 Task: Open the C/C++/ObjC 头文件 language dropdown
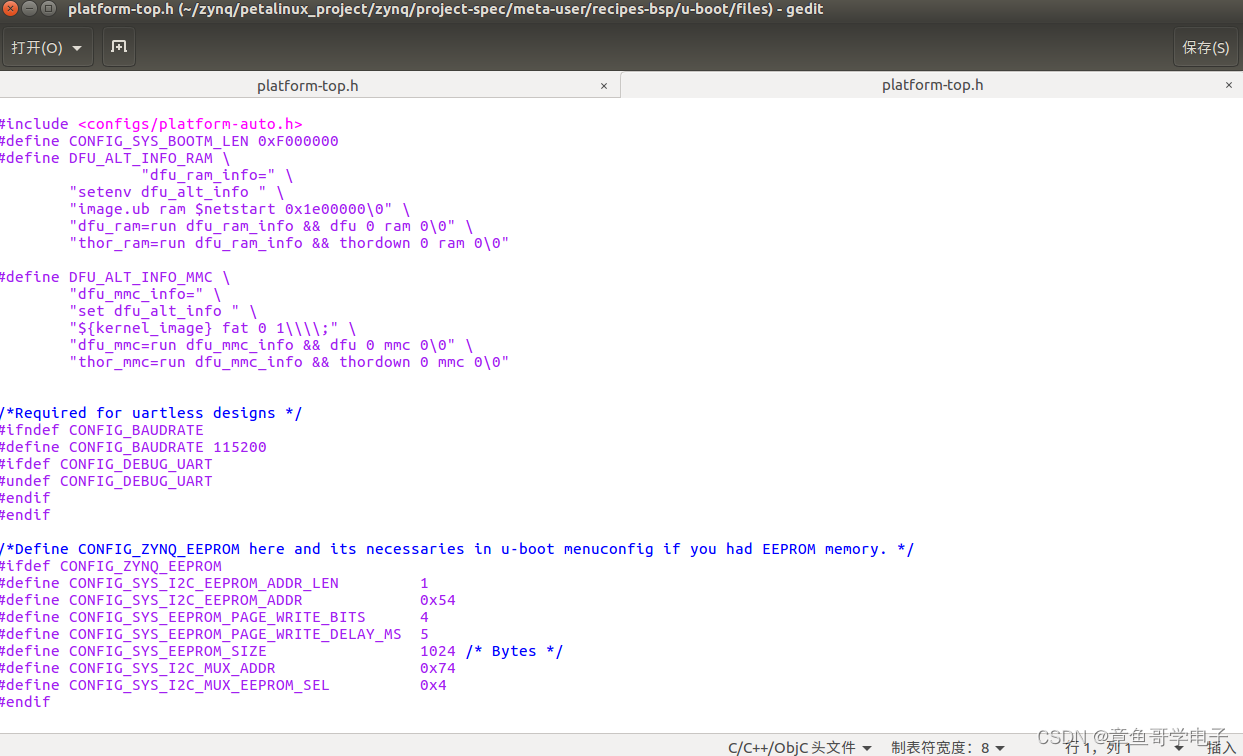point(799,747)
